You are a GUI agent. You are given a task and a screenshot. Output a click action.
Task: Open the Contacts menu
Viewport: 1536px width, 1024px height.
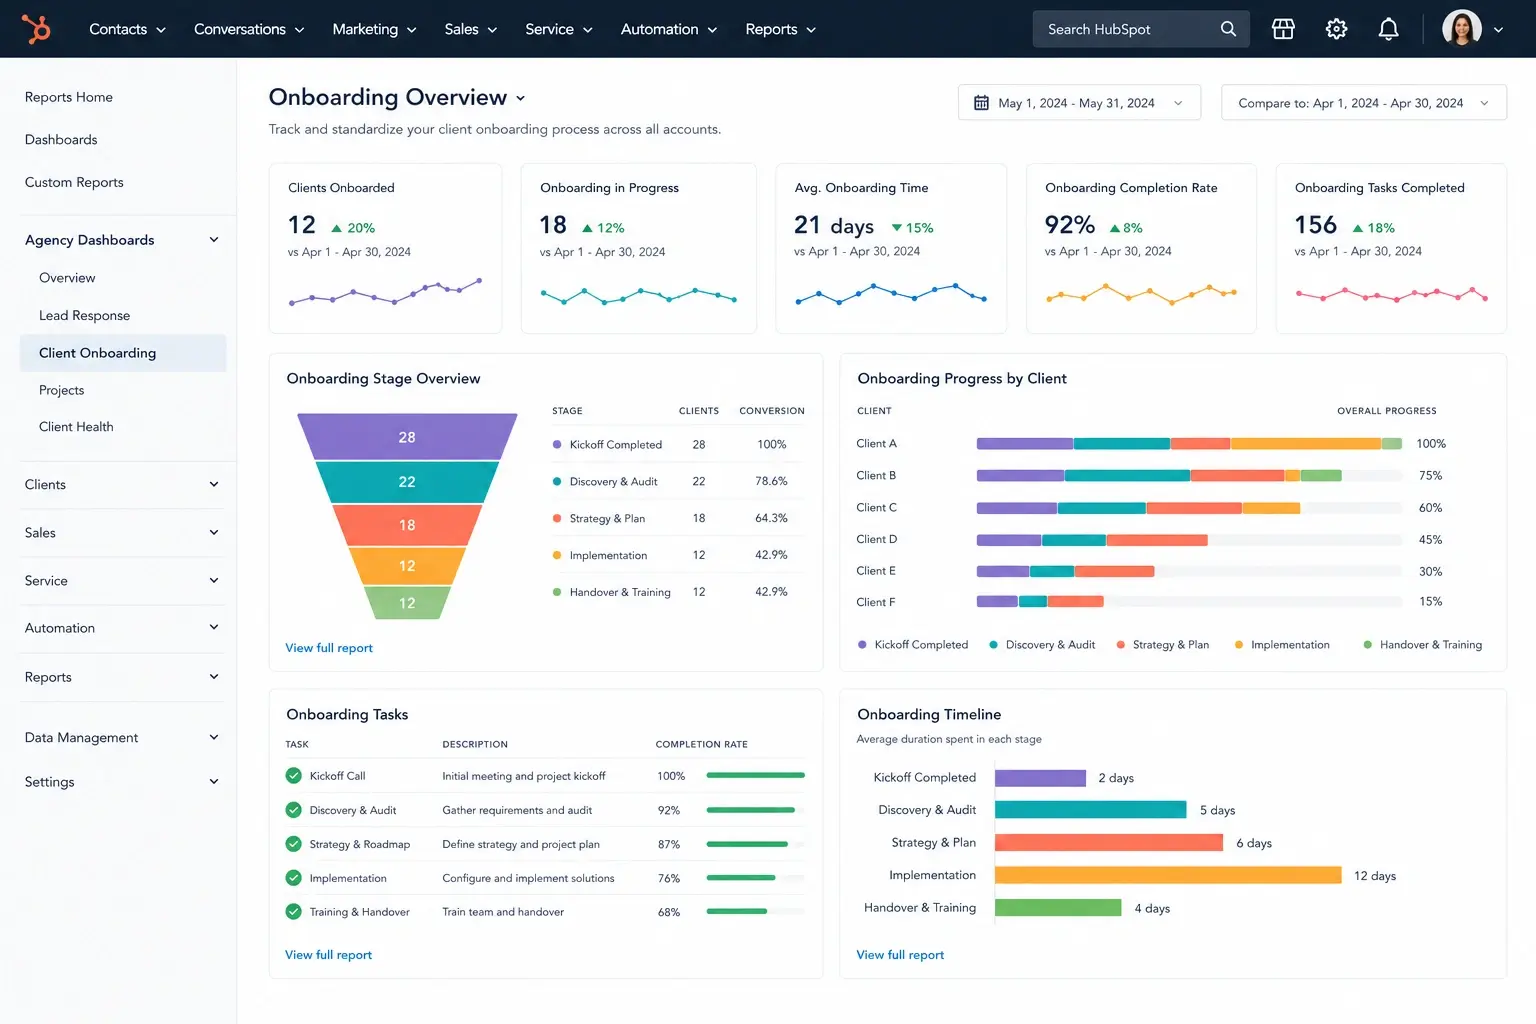pos(127,29)
